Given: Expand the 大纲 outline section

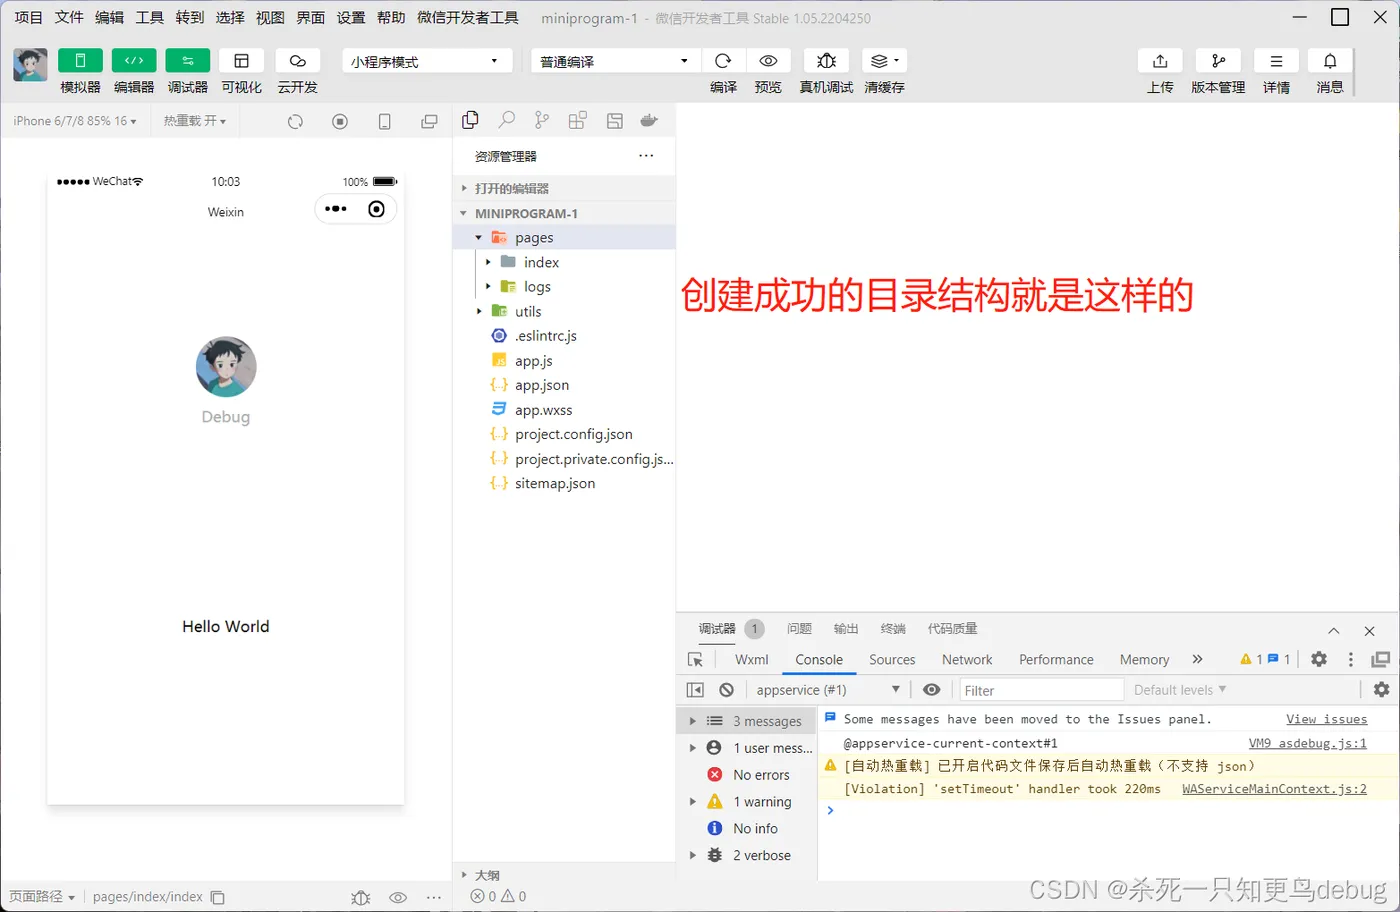Looking at the screenshot, I should (565, 874).
